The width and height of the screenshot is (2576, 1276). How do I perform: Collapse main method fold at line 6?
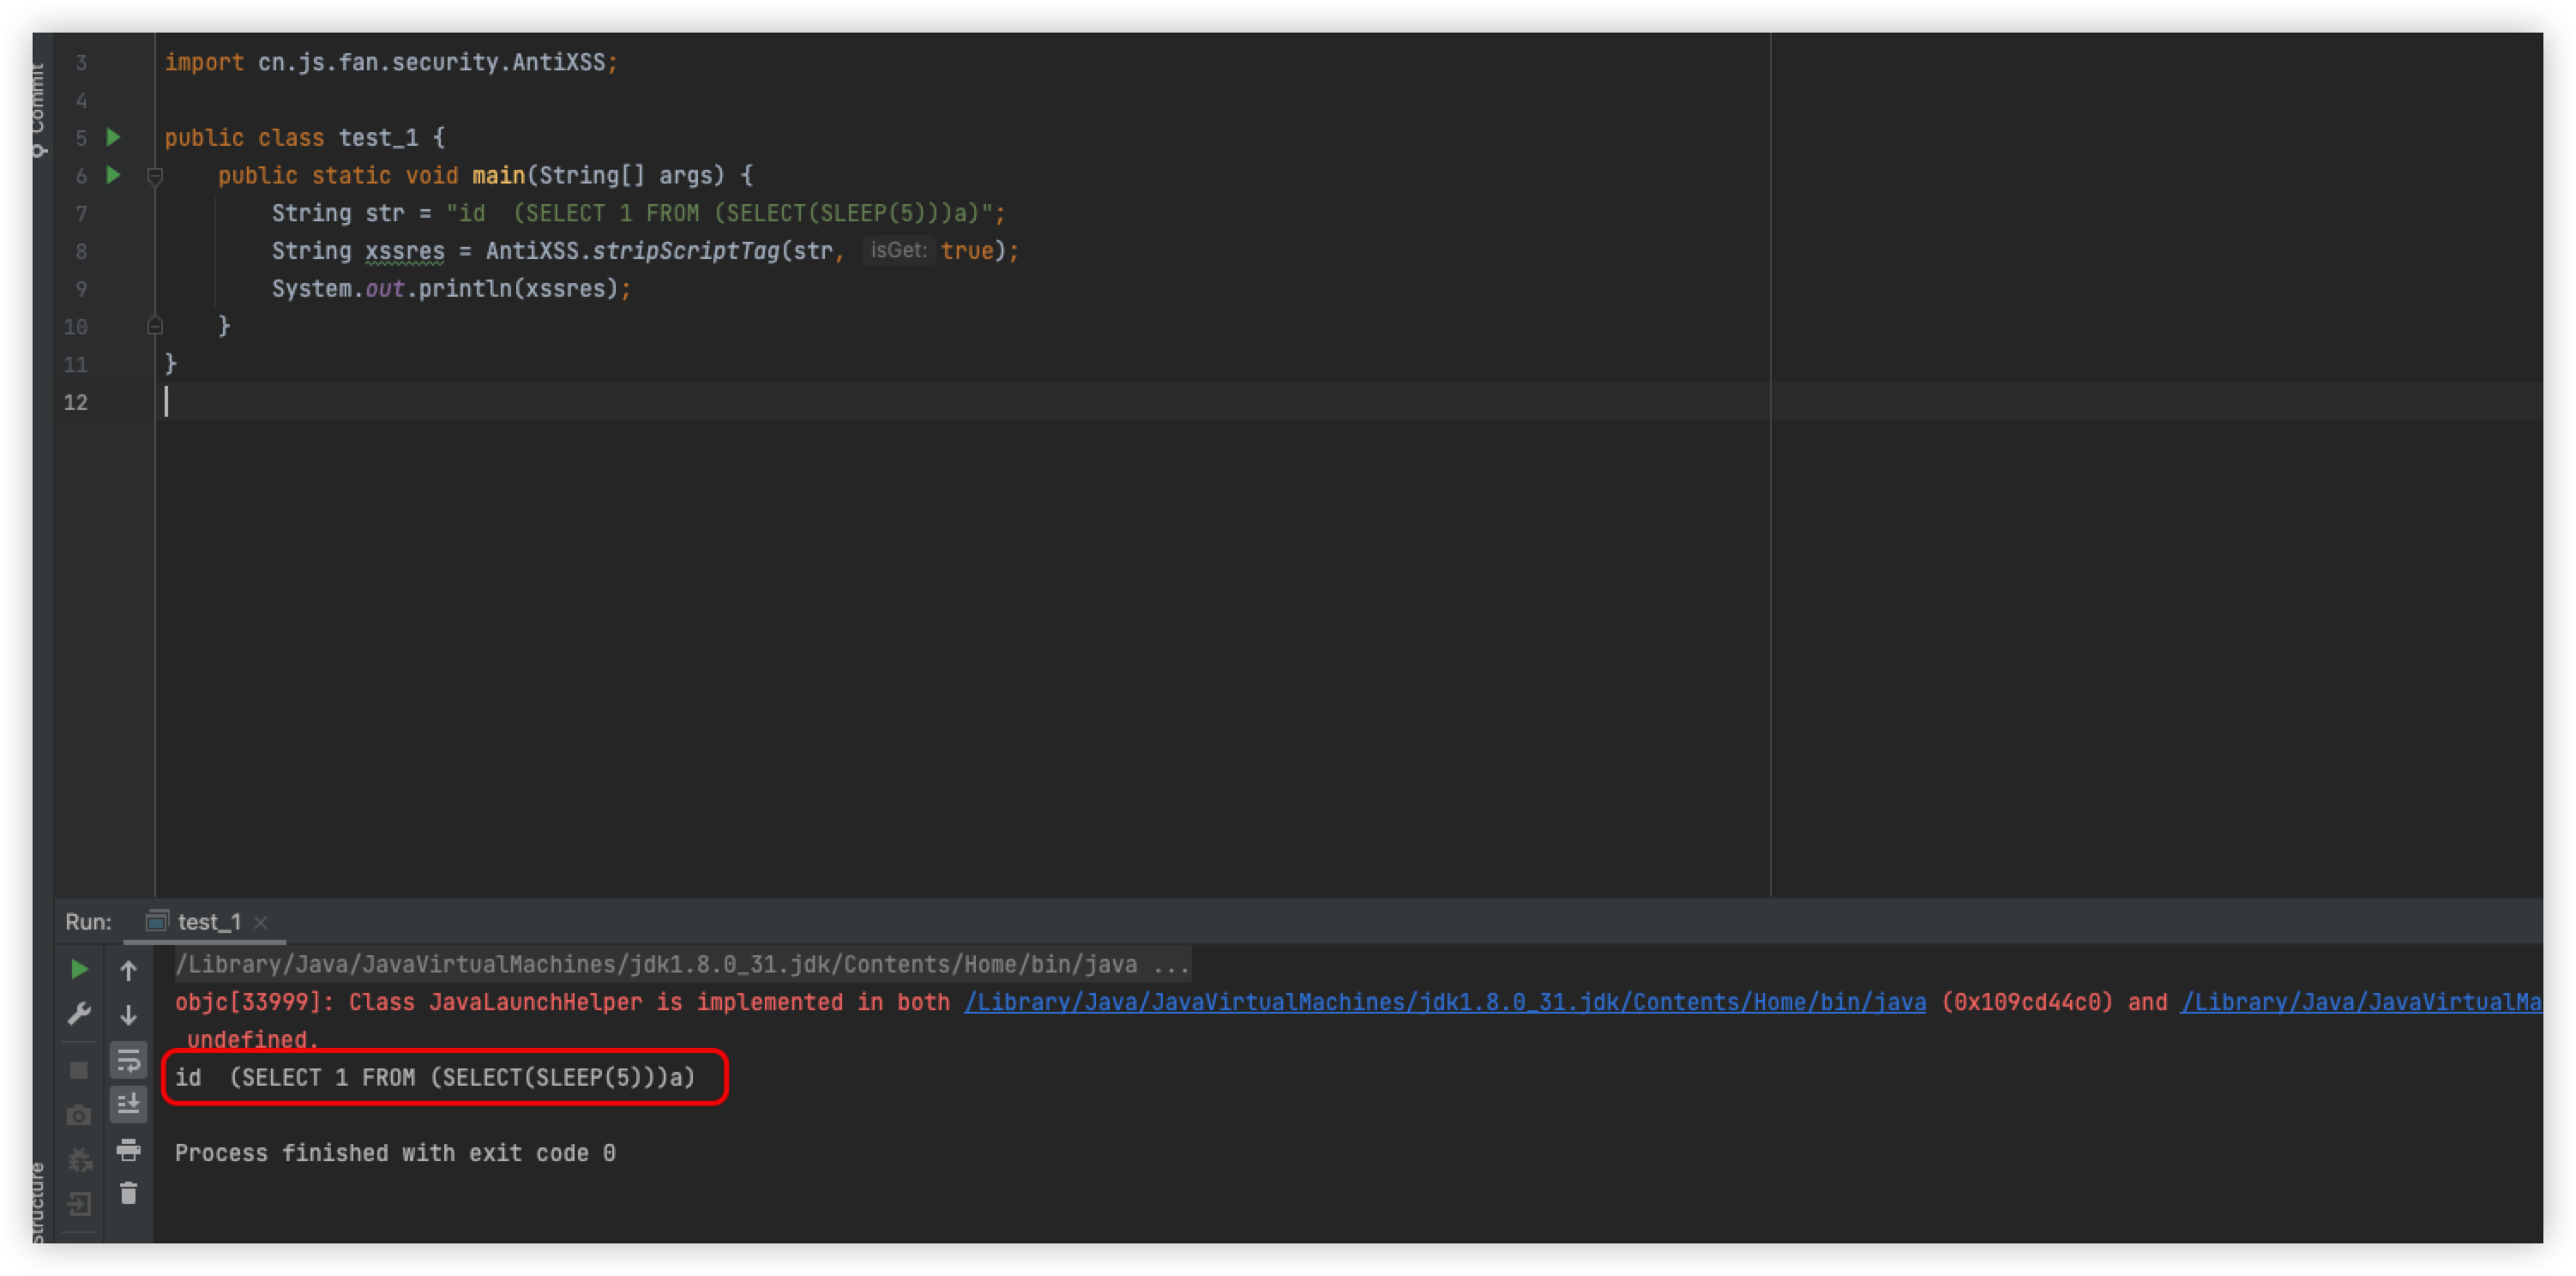pos(155,177)
